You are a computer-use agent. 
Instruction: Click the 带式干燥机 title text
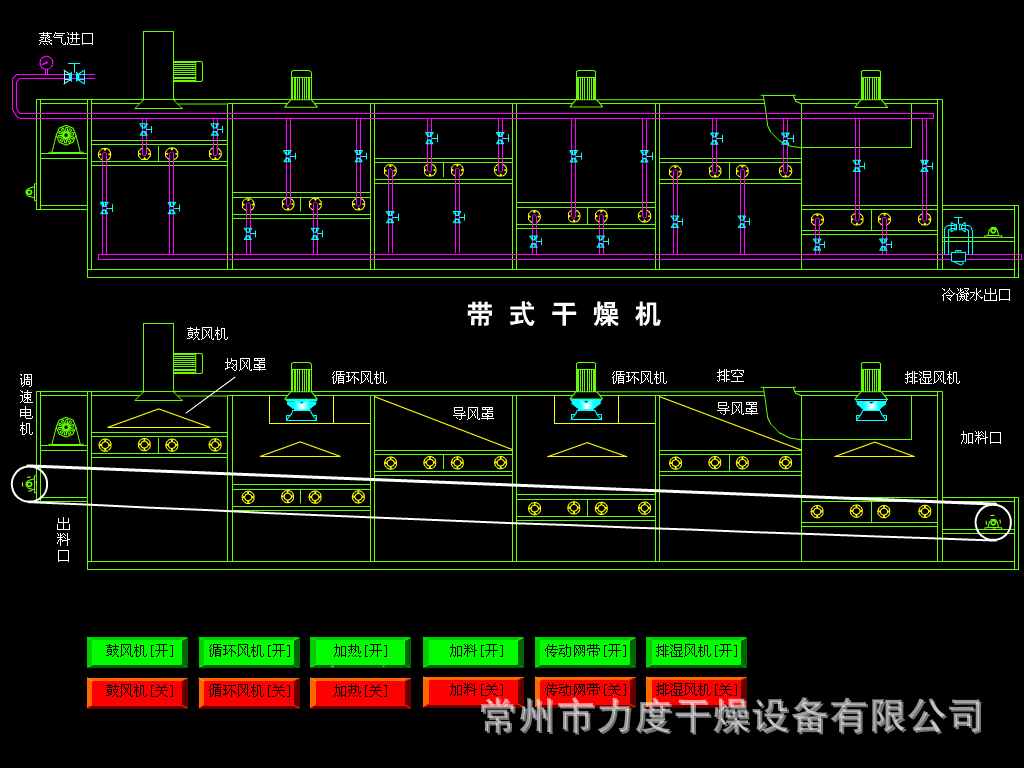tap(565, 314)
